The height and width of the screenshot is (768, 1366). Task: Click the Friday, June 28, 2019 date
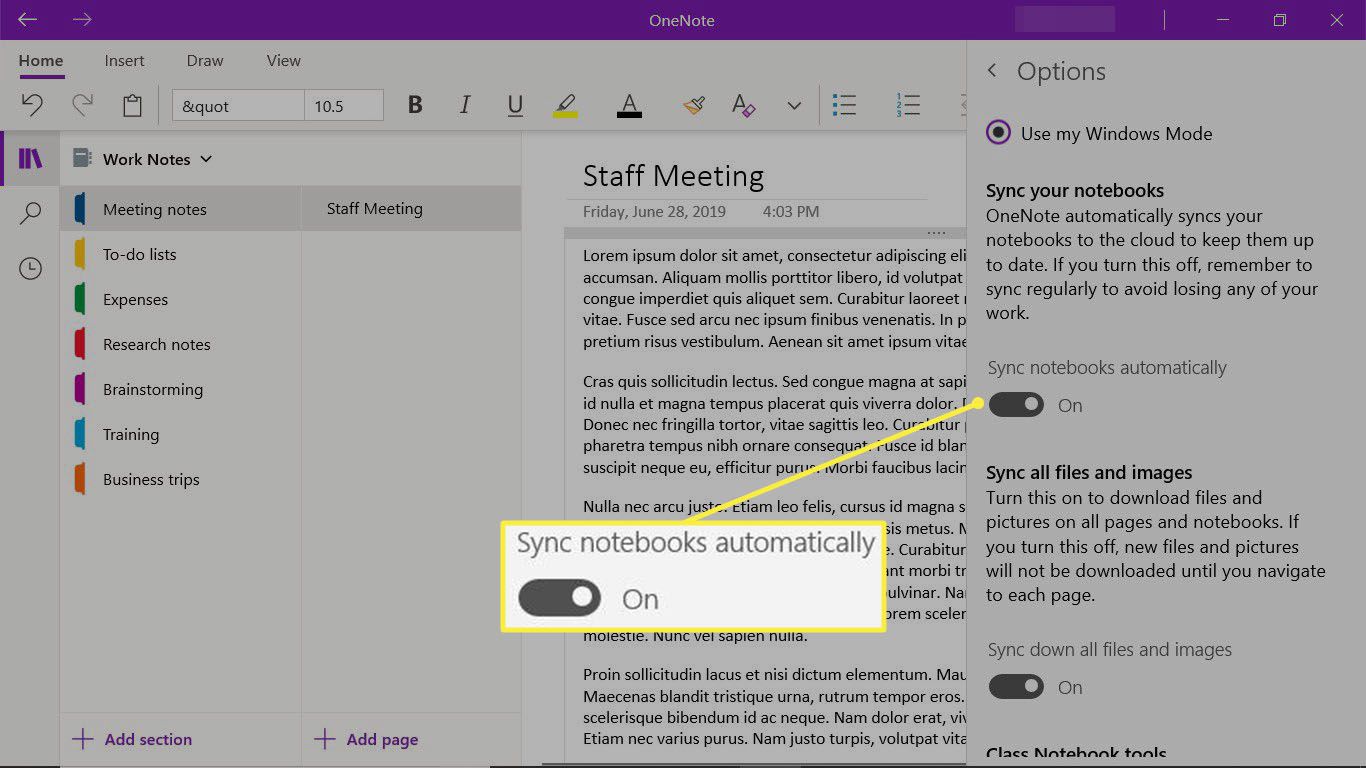[x=654, y=211]
